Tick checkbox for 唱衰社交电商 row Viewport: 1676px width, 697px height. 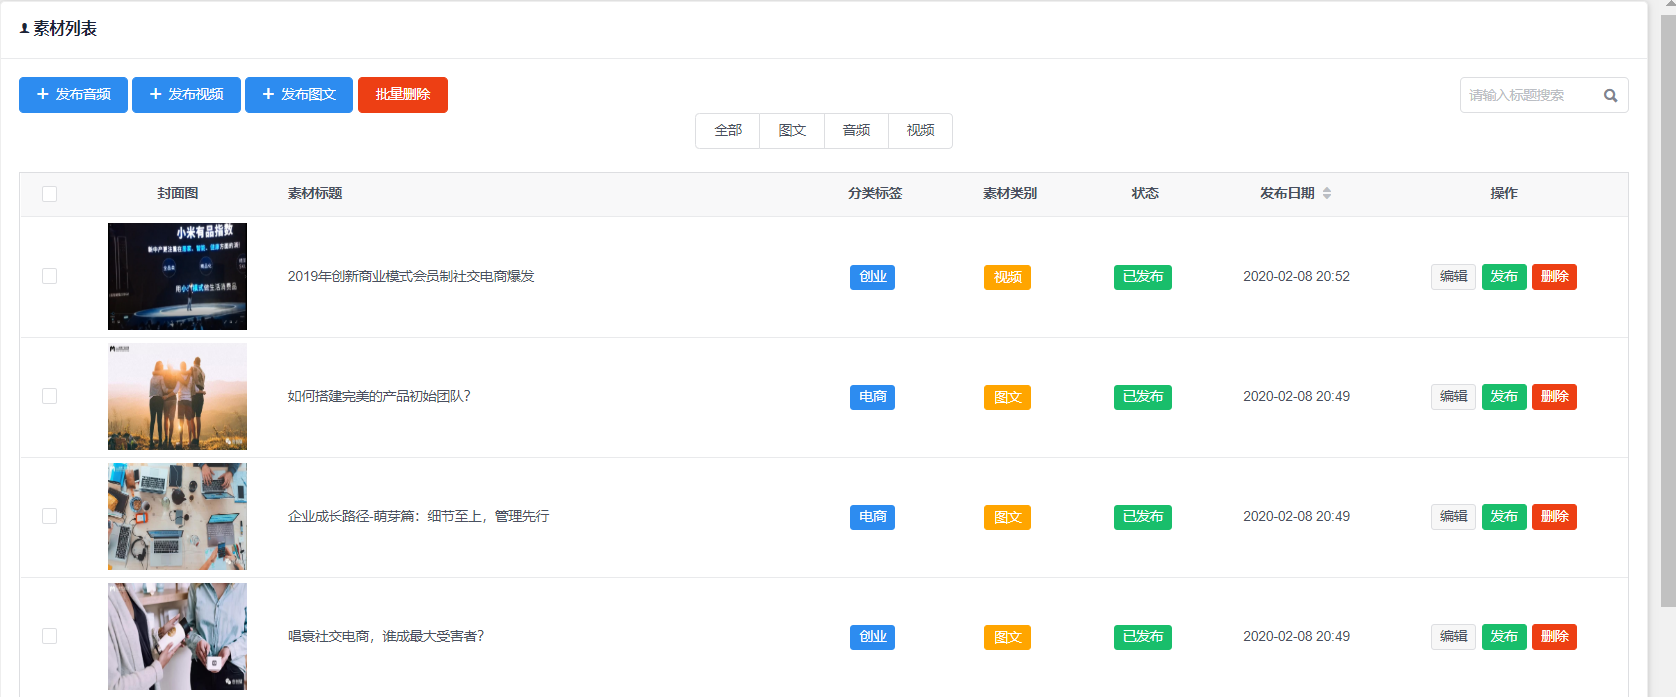click(x=49, y=636)
